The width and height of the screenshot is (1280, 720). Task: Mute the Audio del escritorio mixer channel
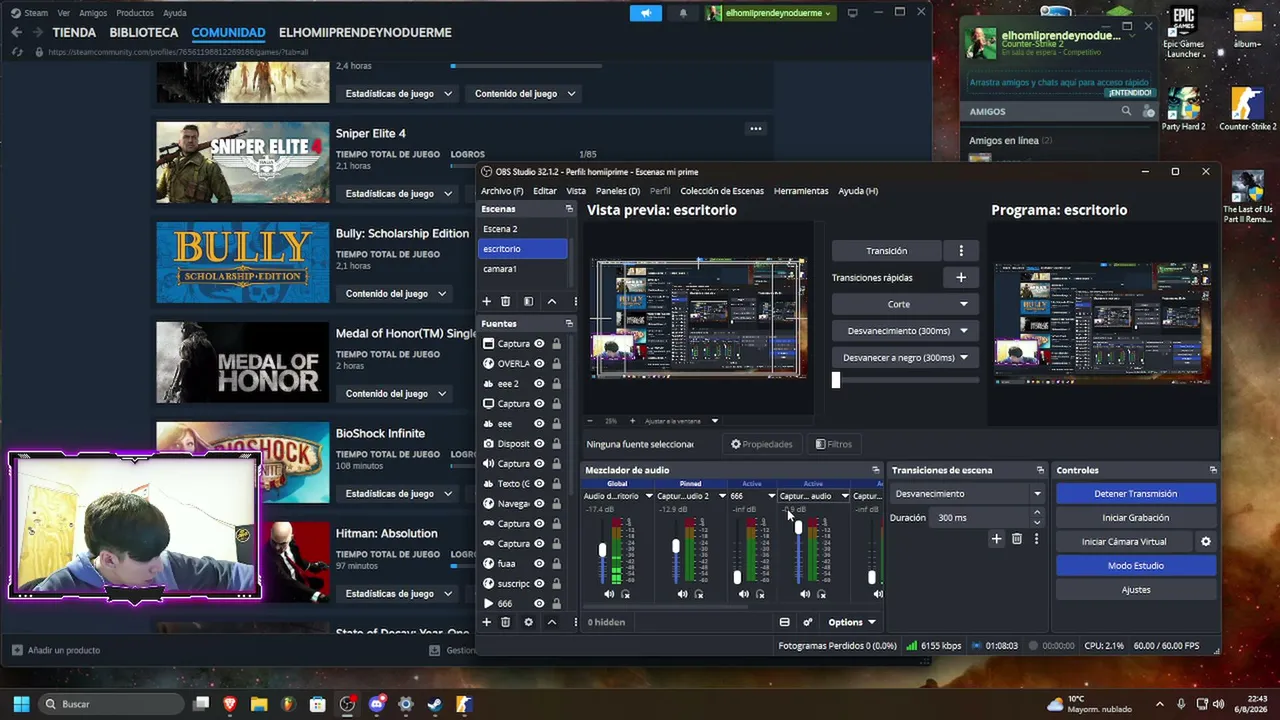[609, 594]
